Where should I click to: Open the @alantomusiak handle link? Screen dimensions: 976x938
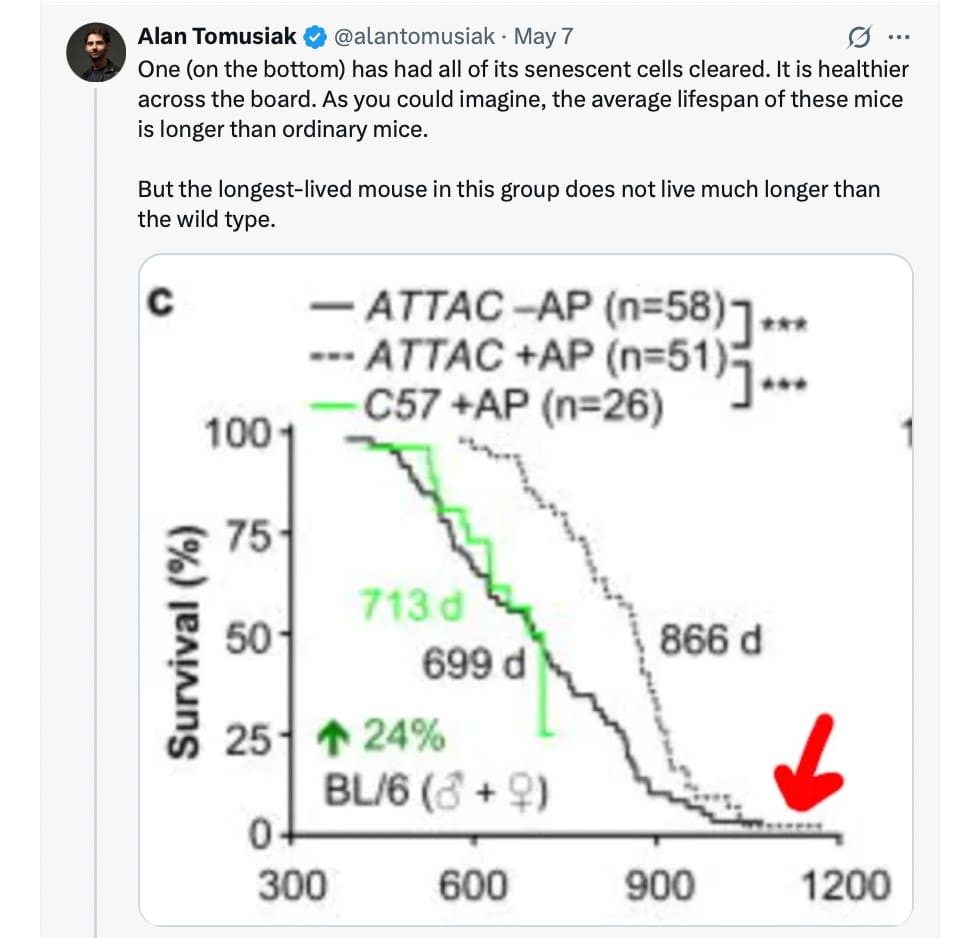click(414, 37)
